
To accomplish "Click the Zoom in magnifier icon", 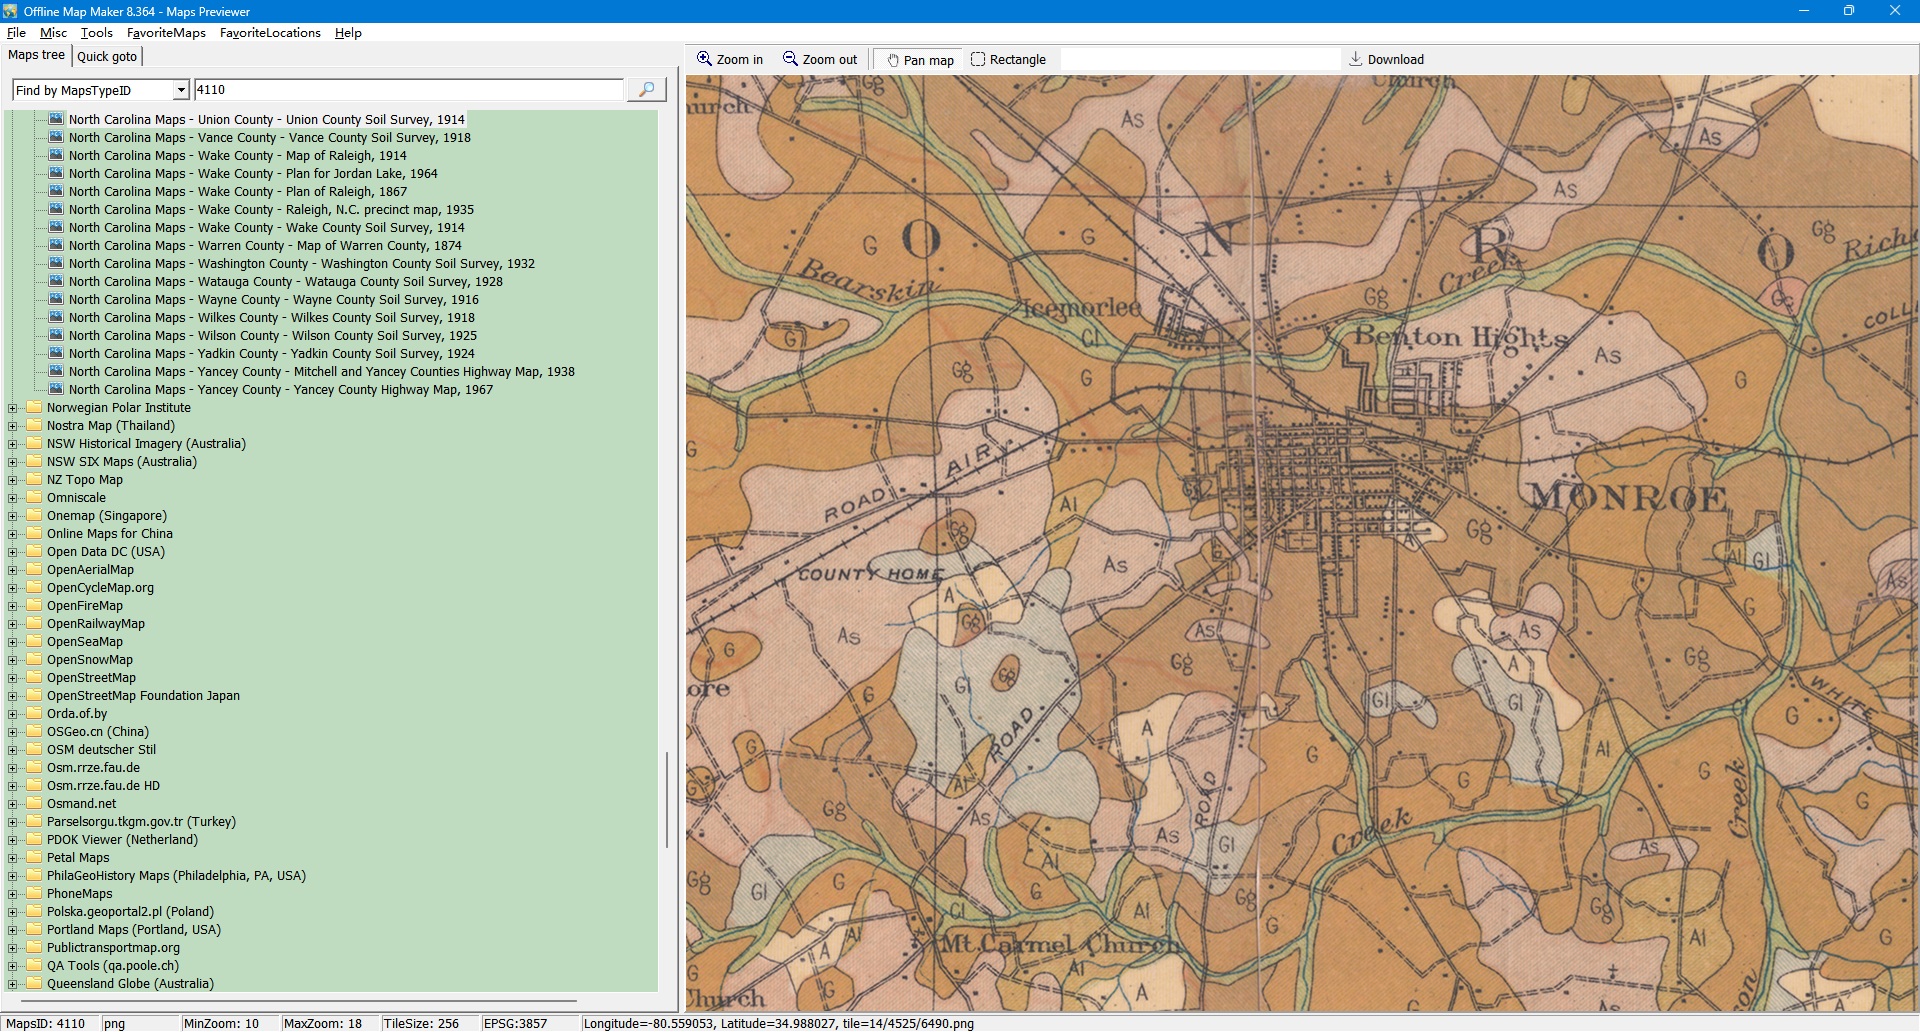I will click(x=704, y=59).
